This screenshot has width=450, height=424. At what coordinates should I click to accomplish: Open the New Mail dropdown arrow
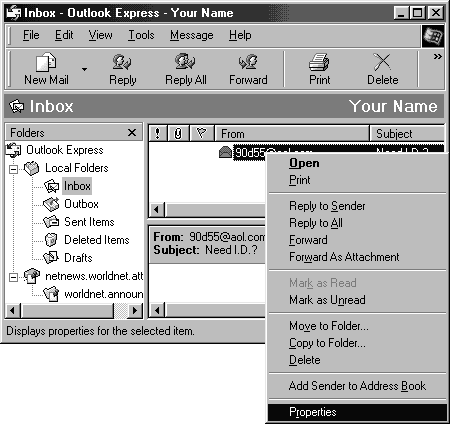(x=84, y=69)
